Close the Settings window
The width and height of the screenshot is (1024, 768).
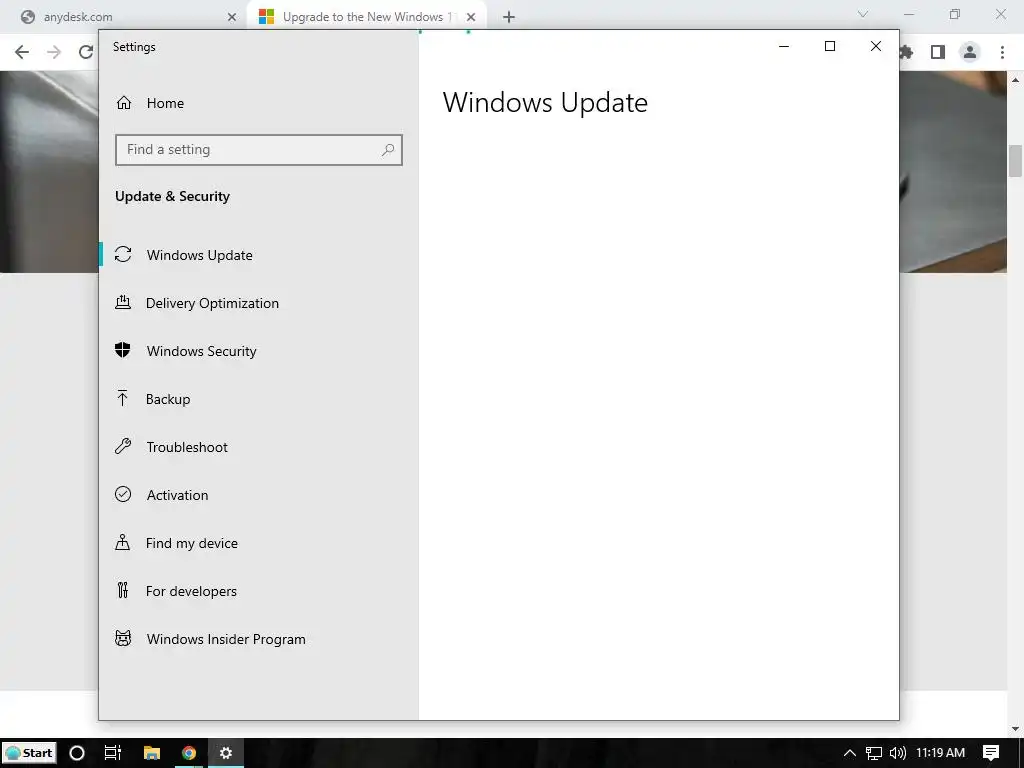pos(876,46)
